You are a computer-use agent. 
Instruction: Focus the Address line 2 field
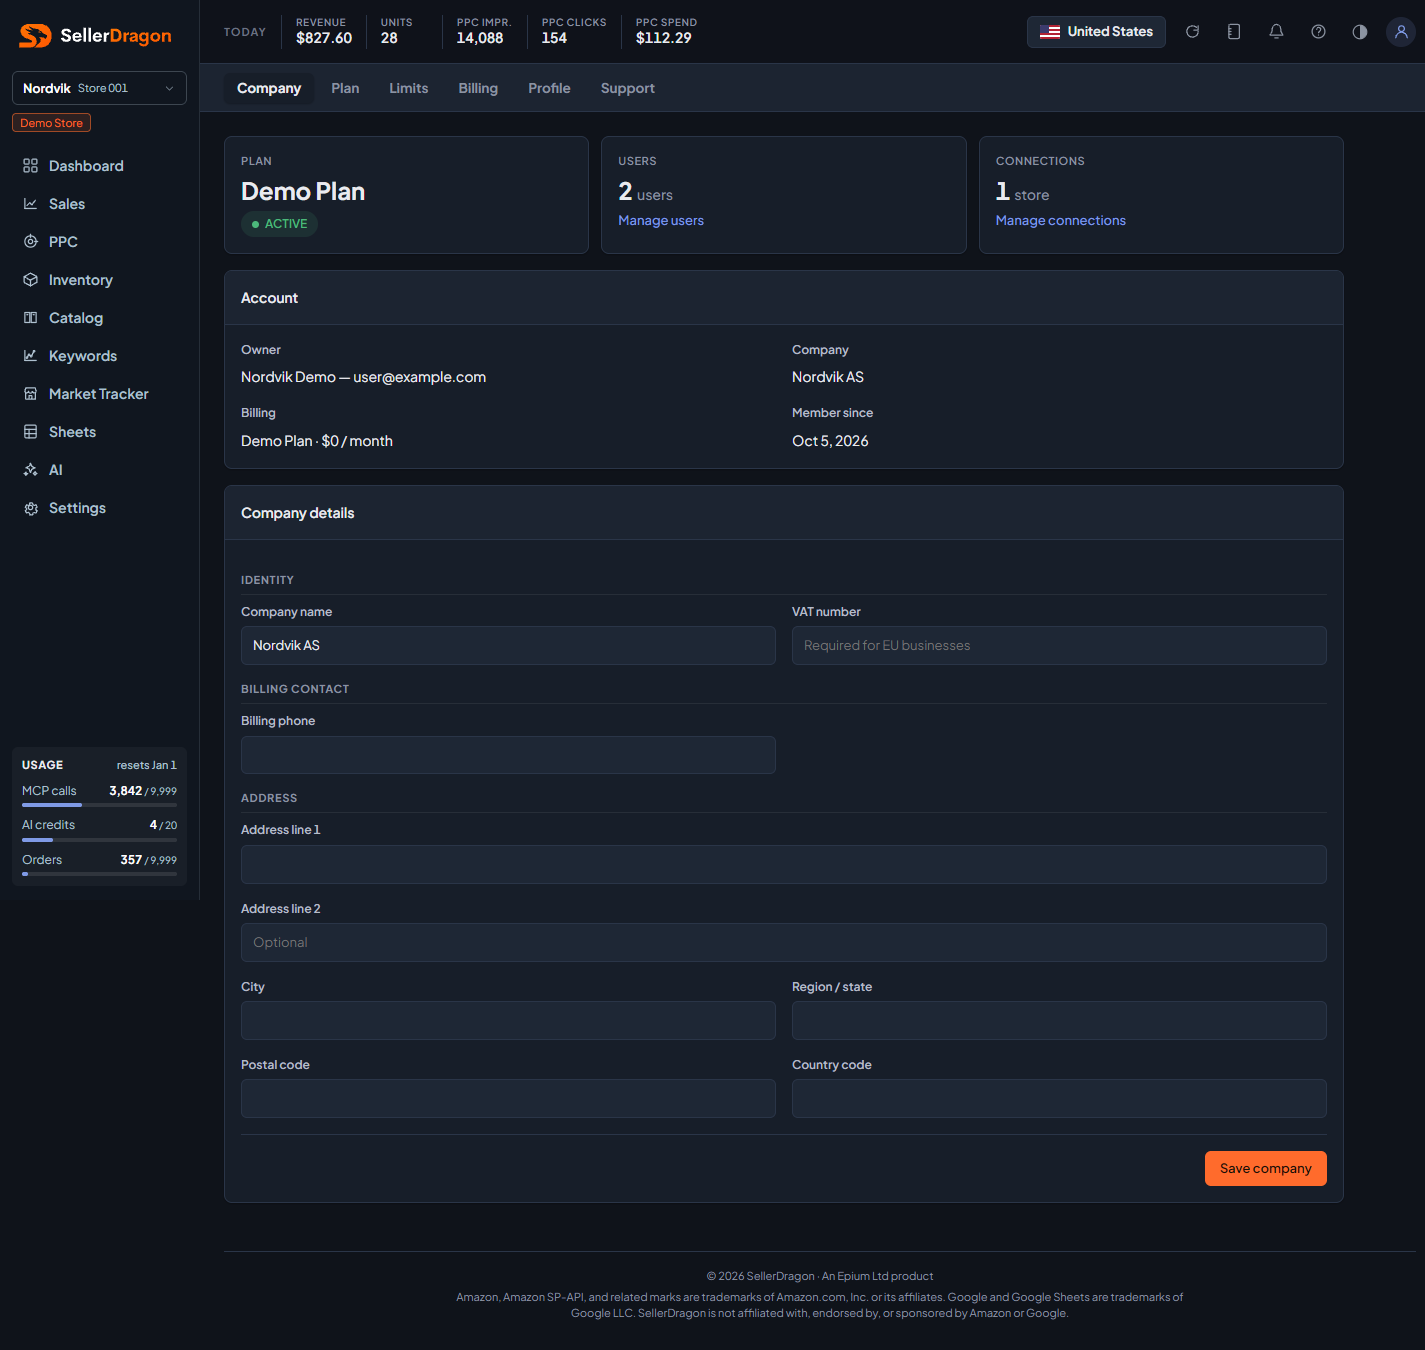click(x=784, y=943)
